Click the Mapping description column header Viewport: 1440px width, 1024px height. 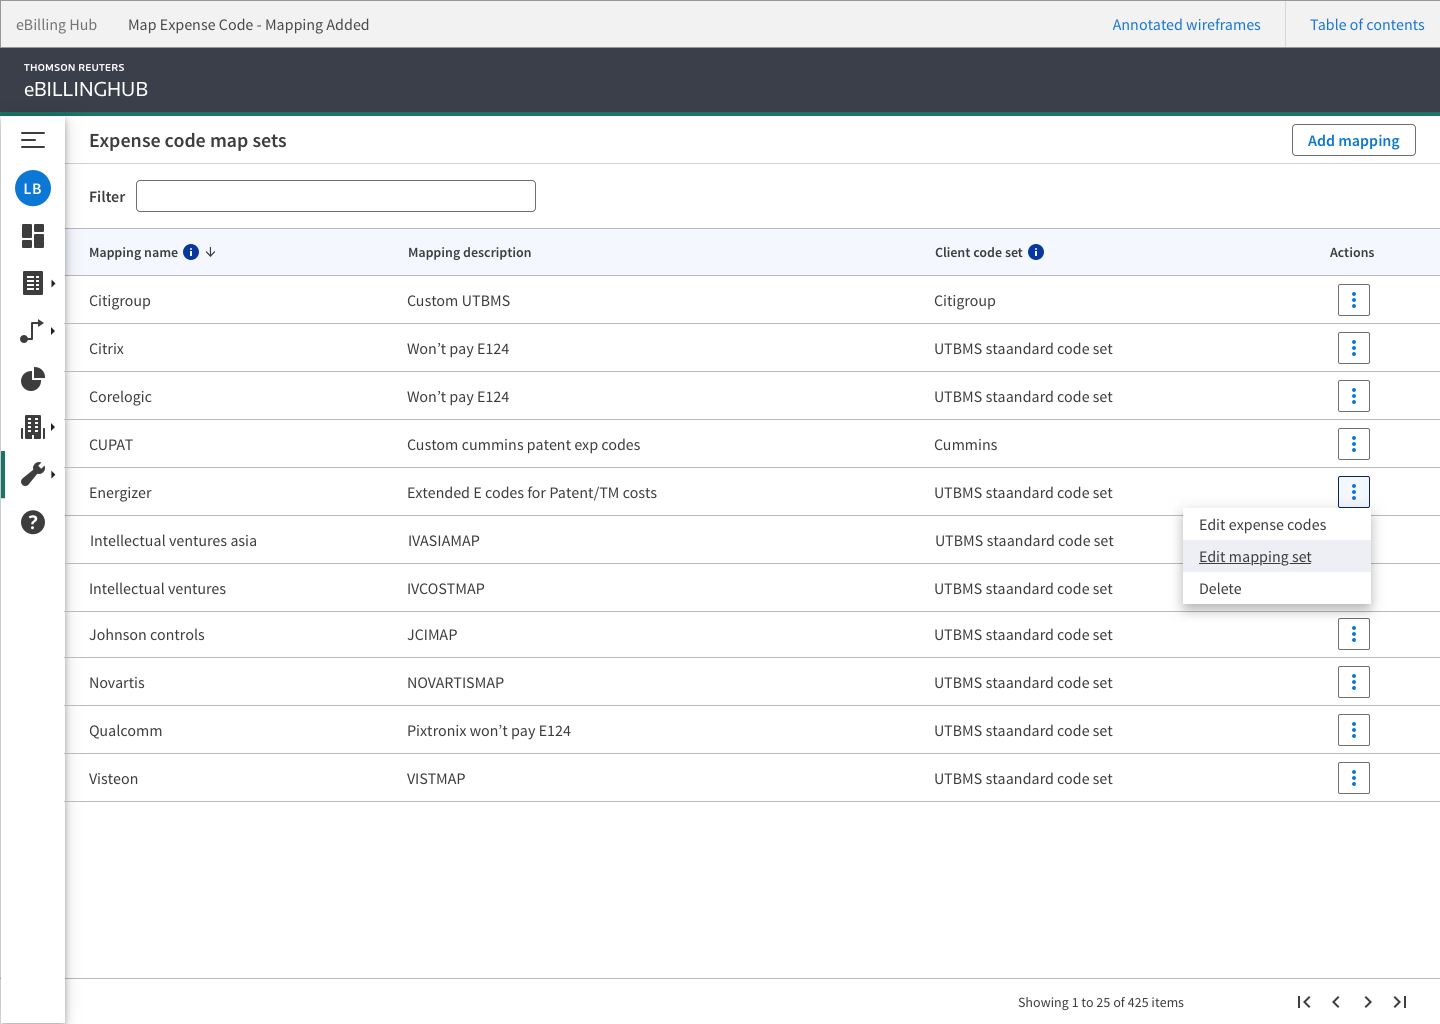469,252
